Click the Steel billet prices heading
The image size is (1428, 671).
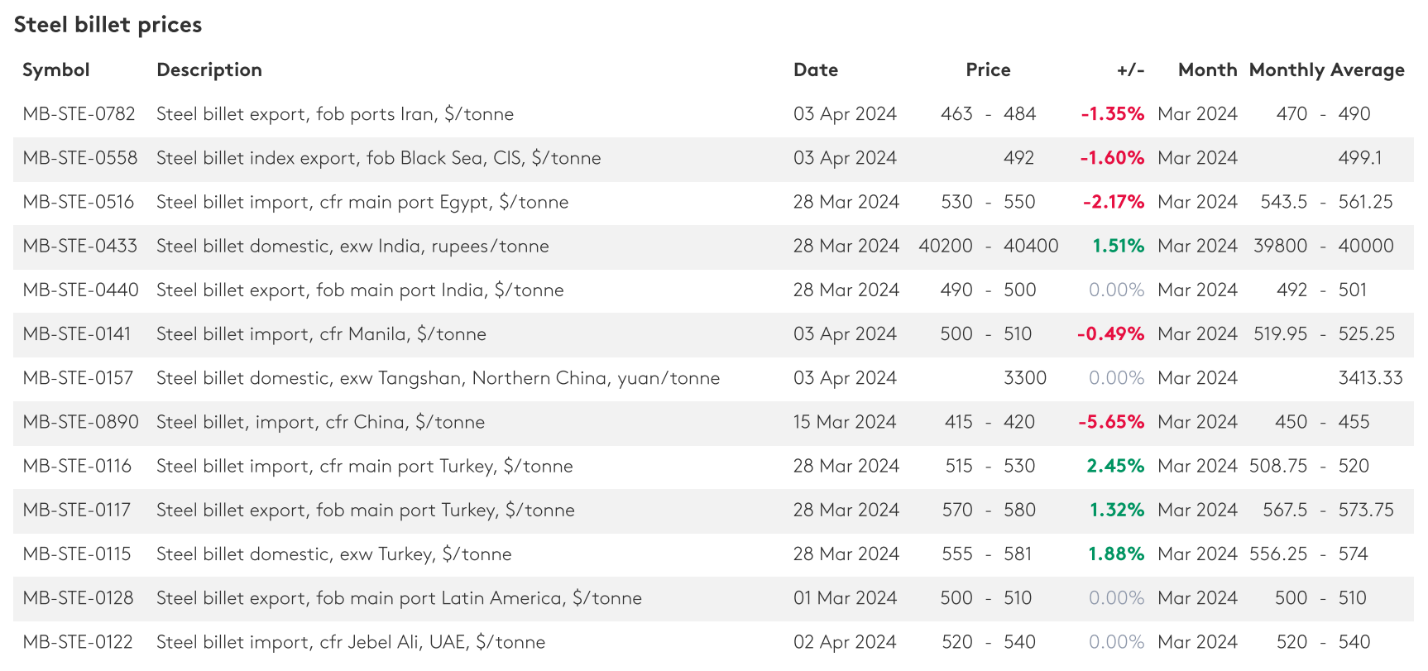click(x=108, y=25)
